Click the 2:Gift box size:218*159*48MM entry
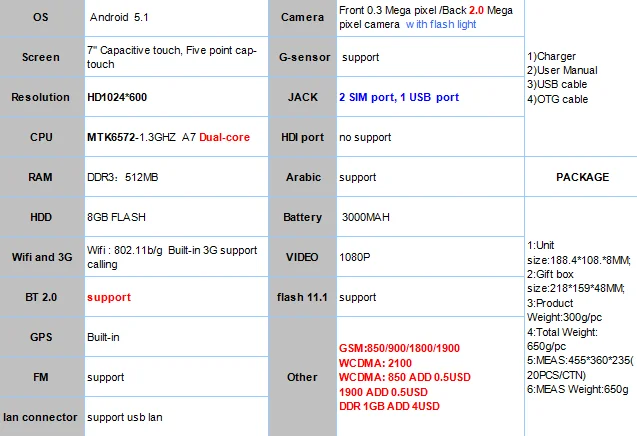This screenshot has width=637, height=436. [576, 281]
